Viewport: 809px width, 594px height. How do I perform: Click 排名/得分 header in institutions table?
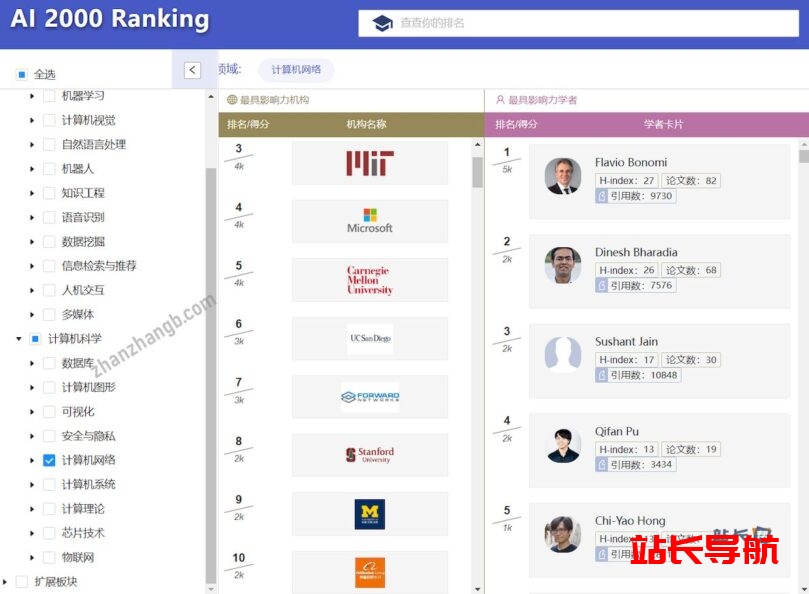point(248,124)
